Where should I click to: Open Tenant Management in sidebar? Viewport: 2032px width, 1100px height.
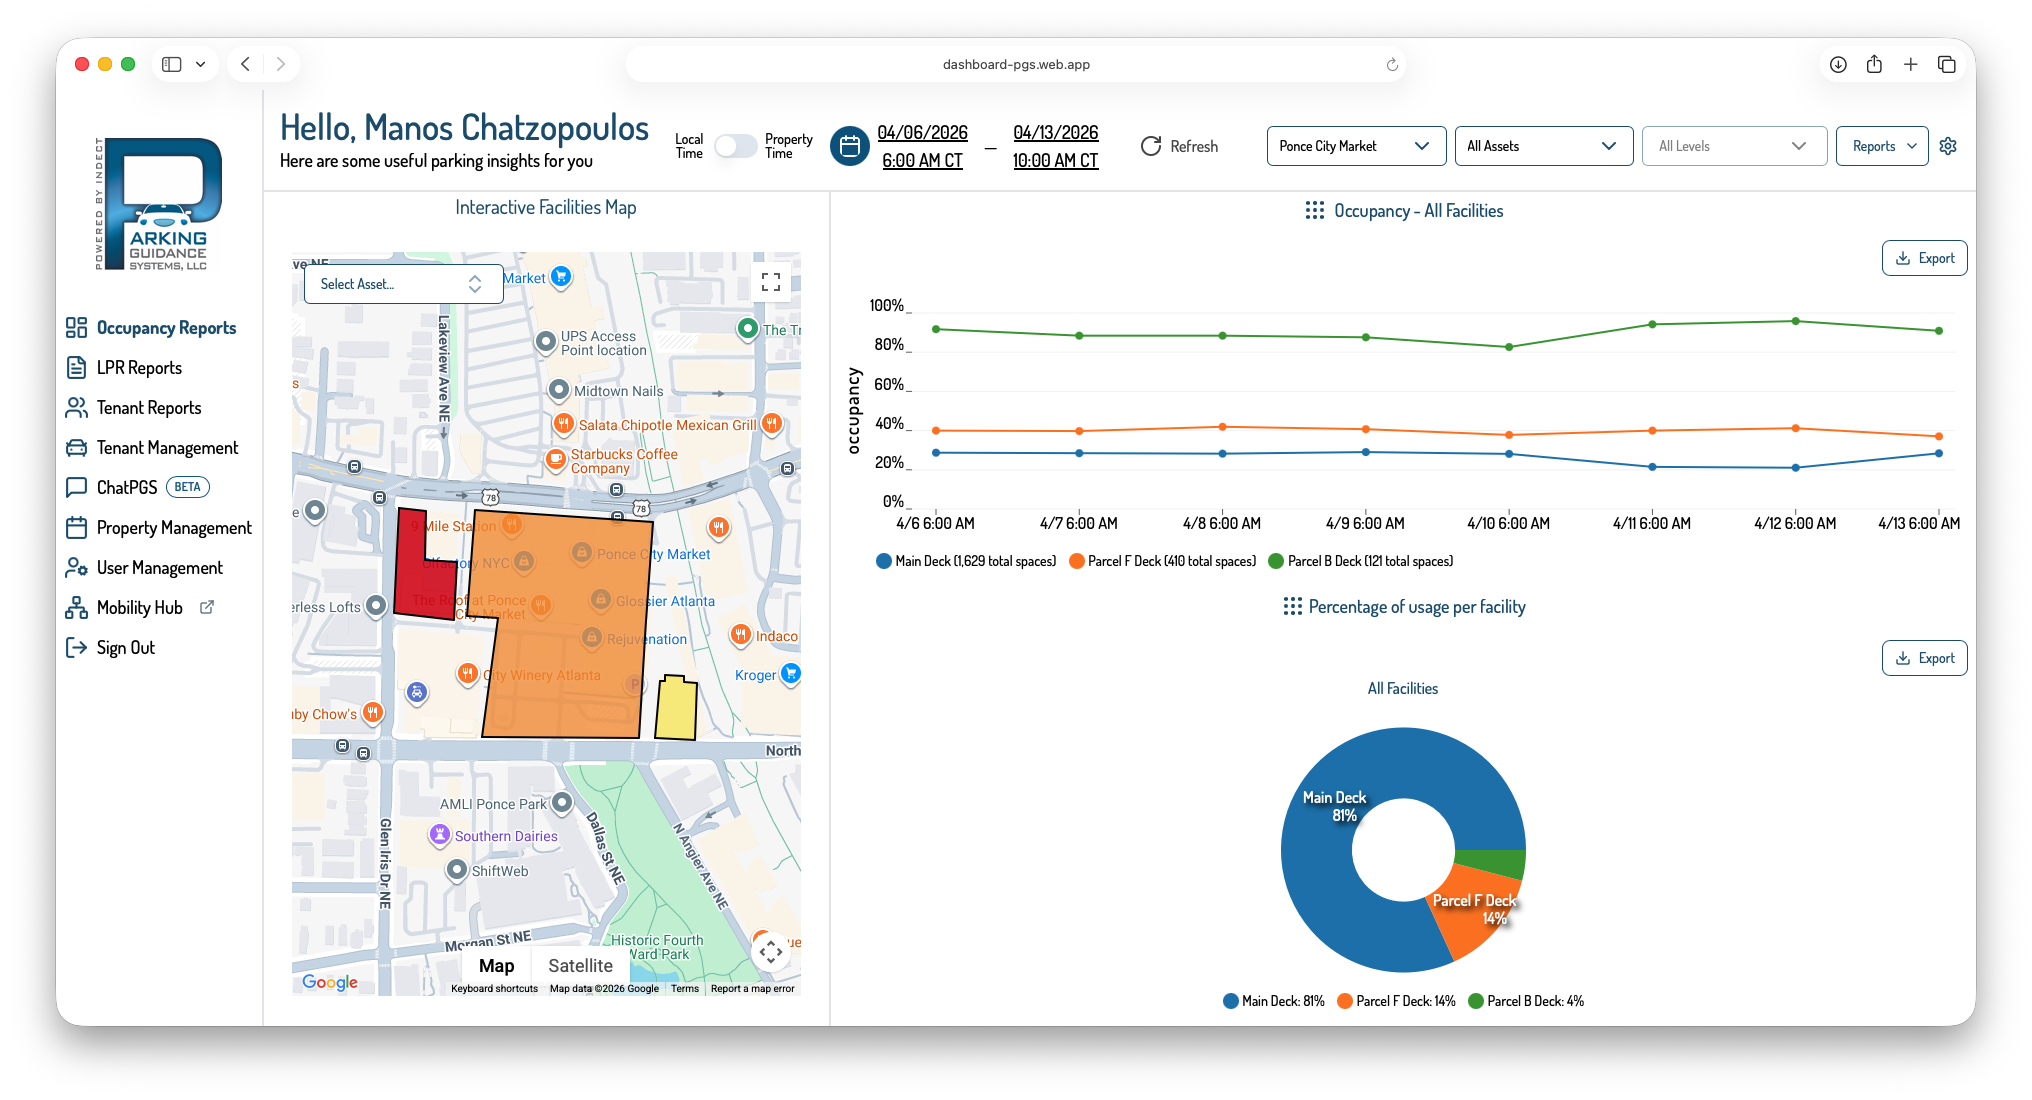167,448
